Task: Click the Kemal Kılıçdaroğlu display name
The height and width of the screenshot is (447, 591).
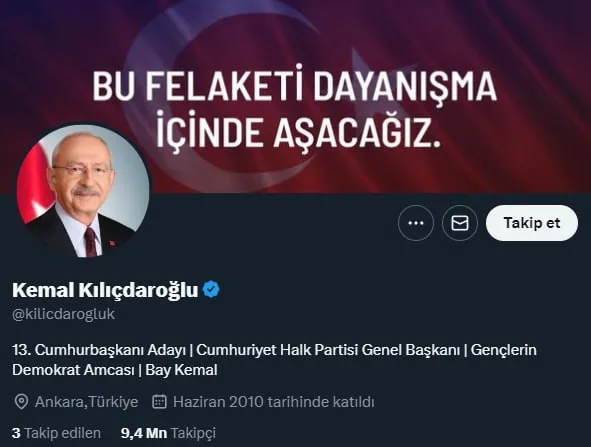Action: point(105,290)
